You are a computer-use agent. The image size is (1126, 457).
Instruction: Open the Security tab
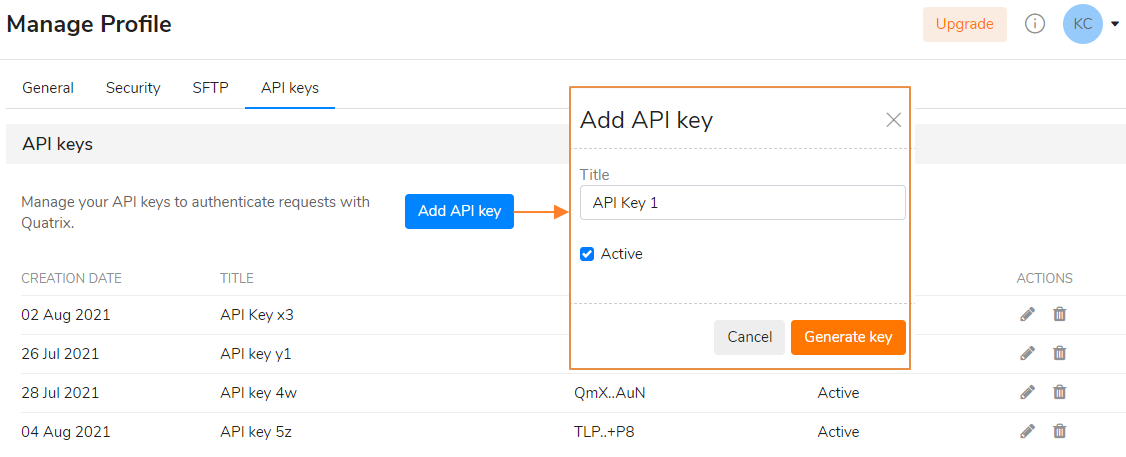tap(133, 88)
